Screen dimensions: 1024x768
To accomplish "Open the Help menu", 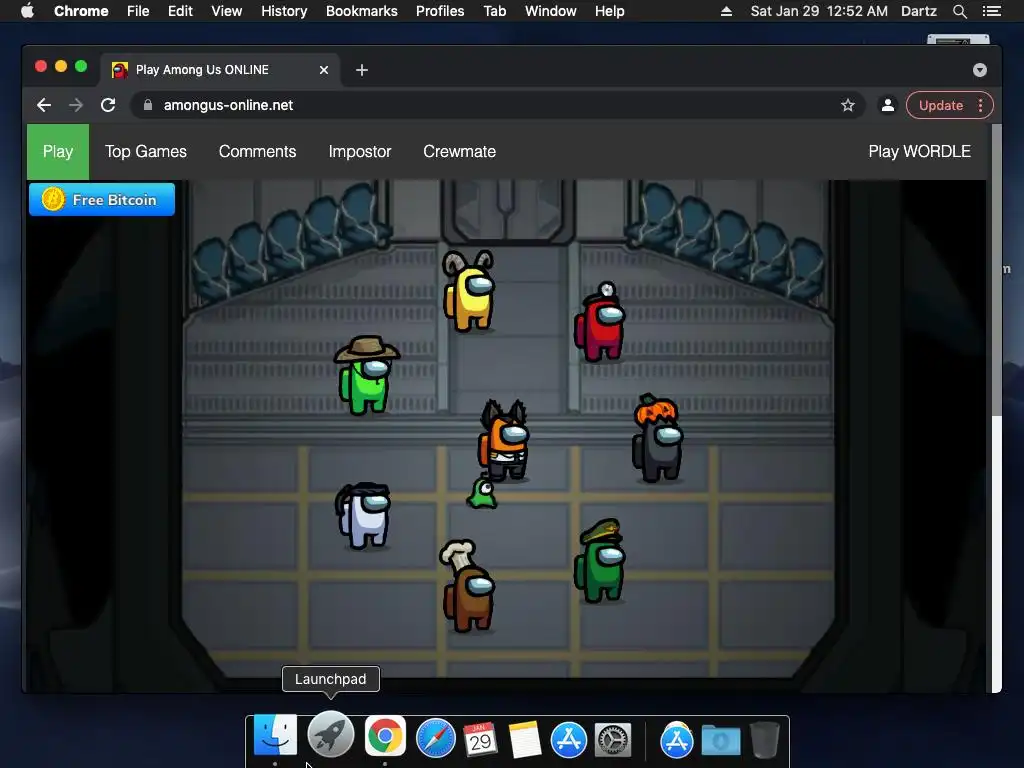I will point(609,11).
